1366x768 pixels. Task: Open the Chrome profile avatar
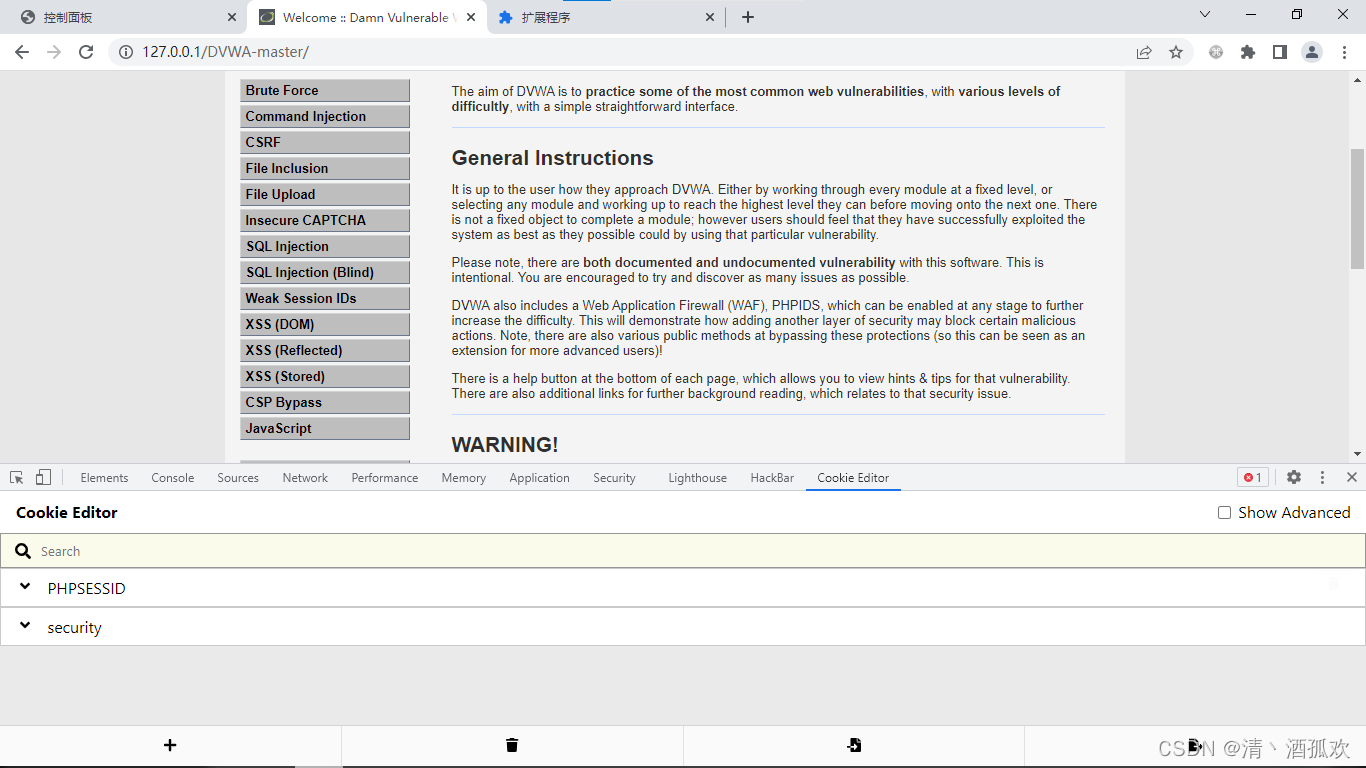point(1312,52)
